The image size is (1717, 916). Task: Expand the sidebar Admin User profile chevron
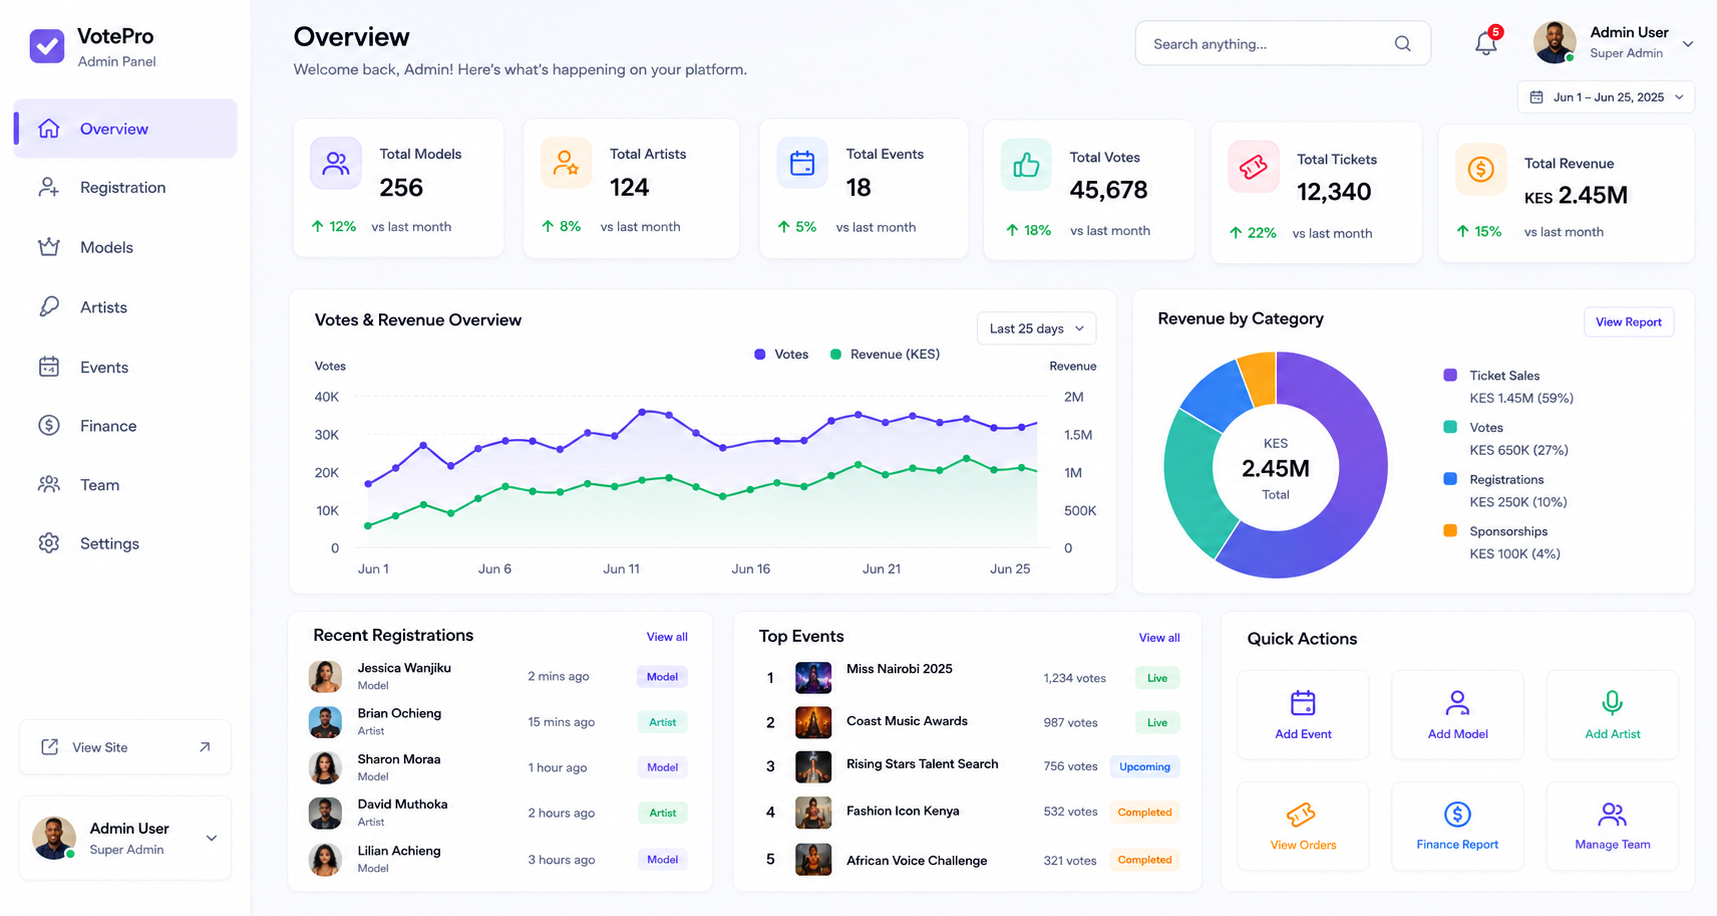click(x=211, y=838)
